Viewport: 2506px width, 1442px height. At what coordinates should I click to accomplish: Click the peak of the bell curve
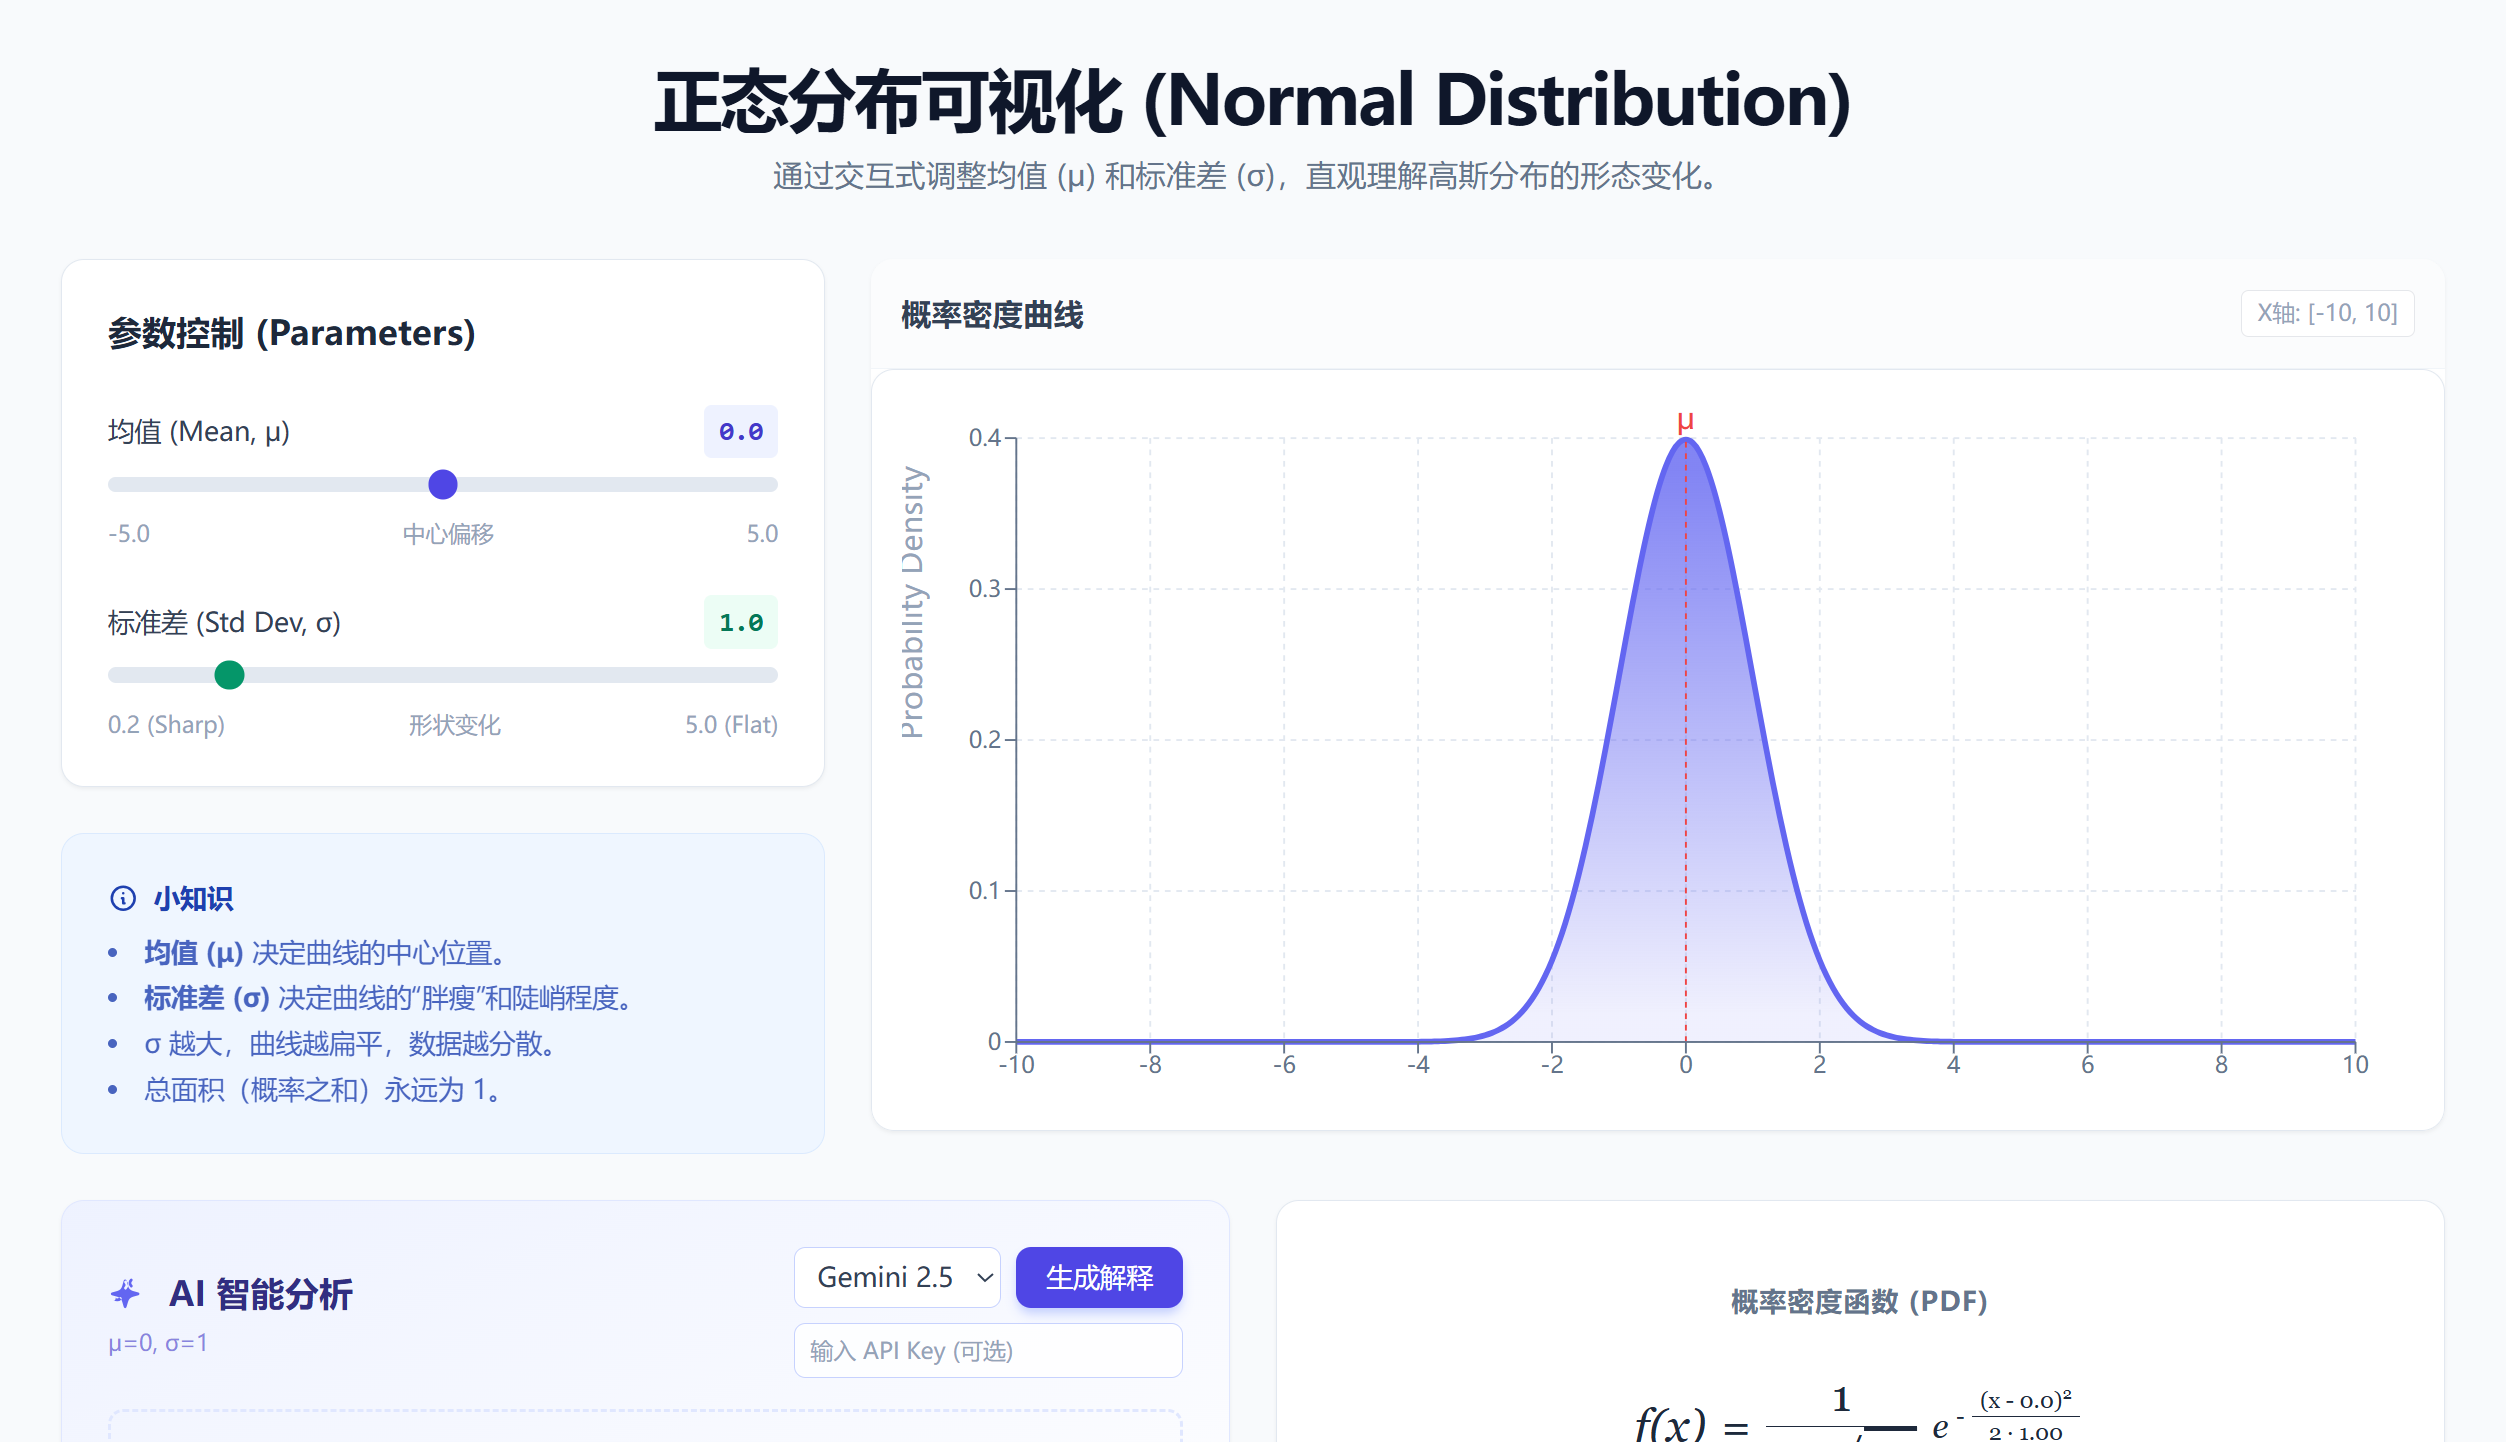[1685, 440]
